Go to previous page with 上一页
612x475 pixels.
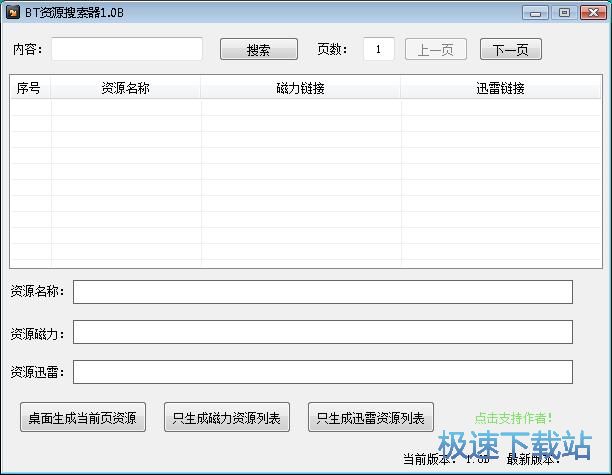pos(436,49)
